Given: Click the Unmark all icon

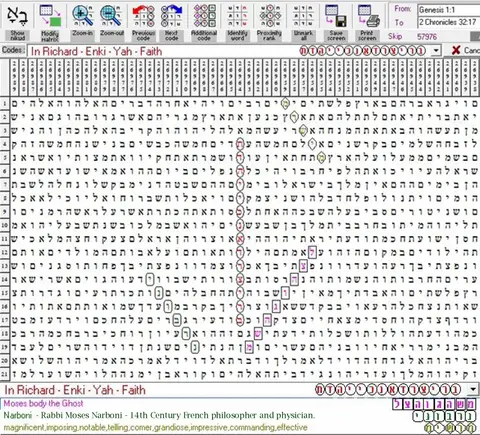Looking at the screenshot, I should [x=303, y=22].
